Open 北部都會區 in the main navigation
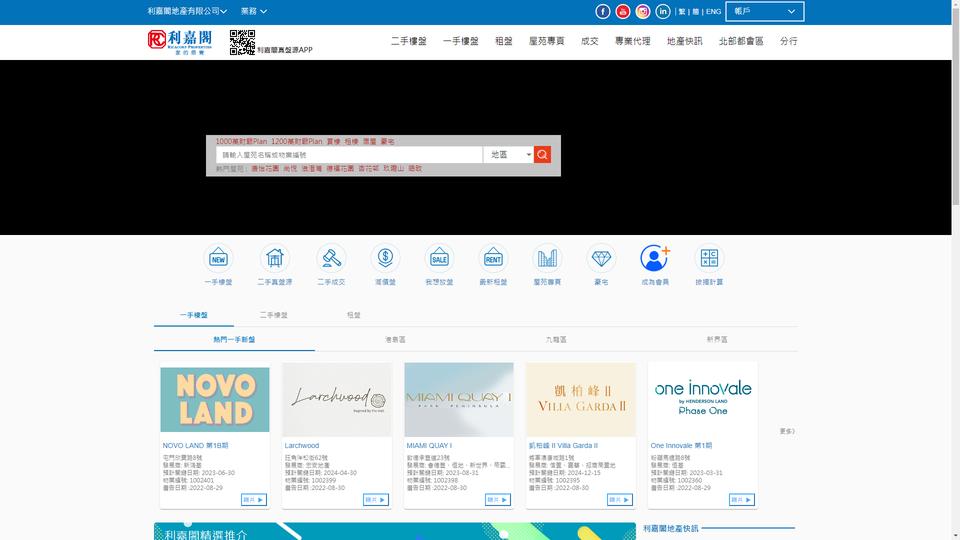The image size is (960, 540). [741, 41]
